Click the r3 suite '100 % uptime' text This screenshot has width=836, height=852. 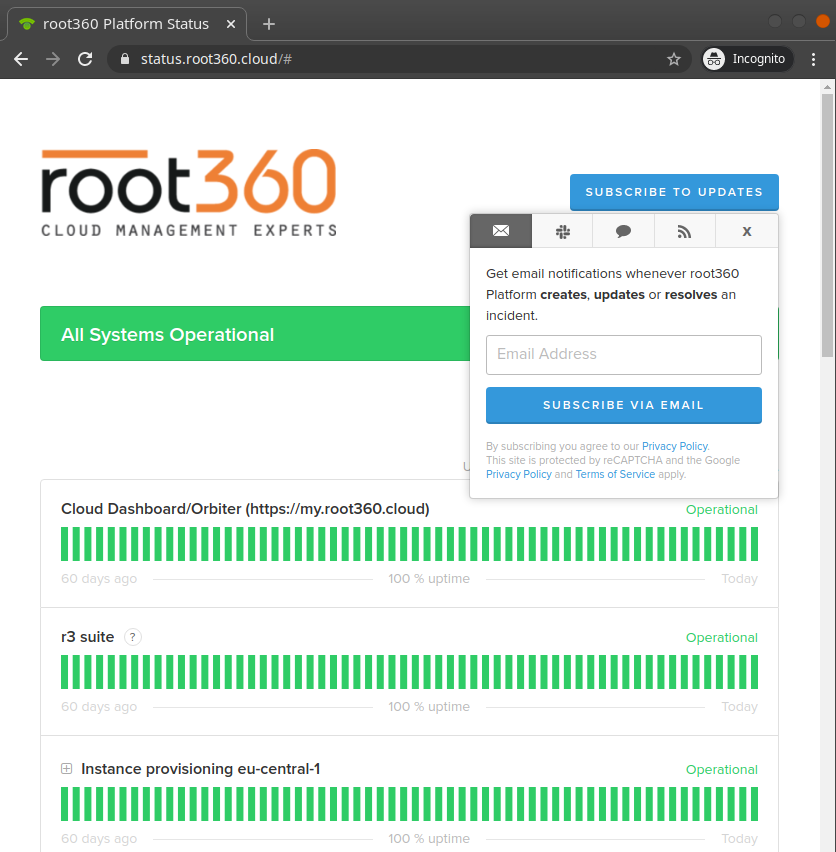click(429, 706)
